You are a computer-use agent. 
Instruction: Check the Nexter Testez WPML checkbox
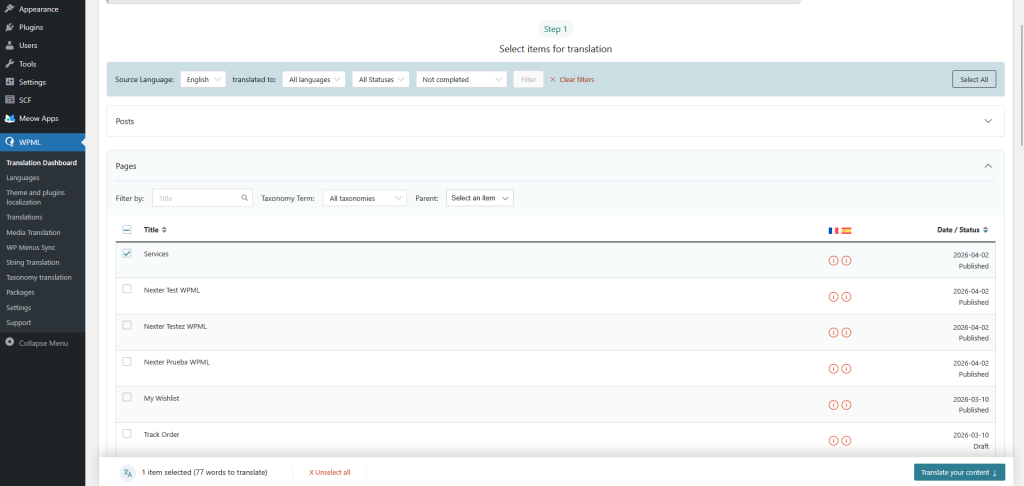pos(127,325)
